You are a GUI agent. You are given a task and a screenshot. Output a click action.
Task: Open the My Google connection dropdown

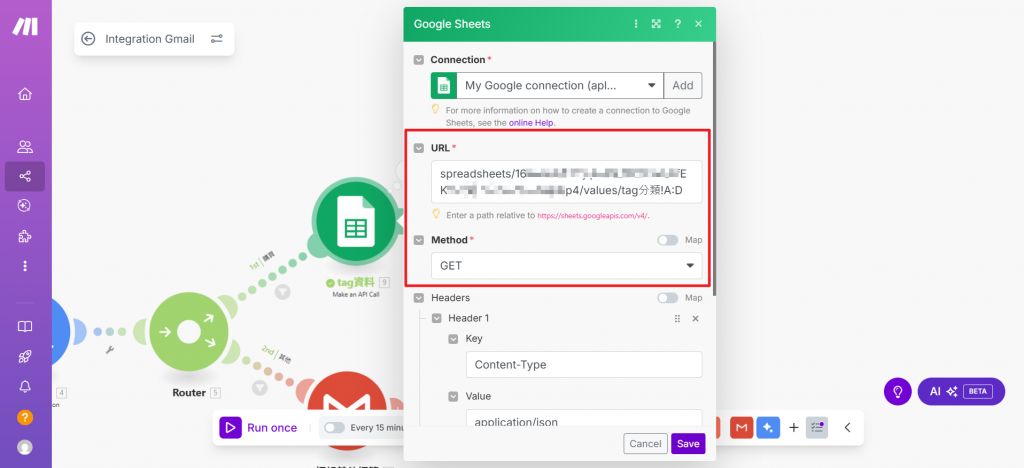[x=560, y=86]
